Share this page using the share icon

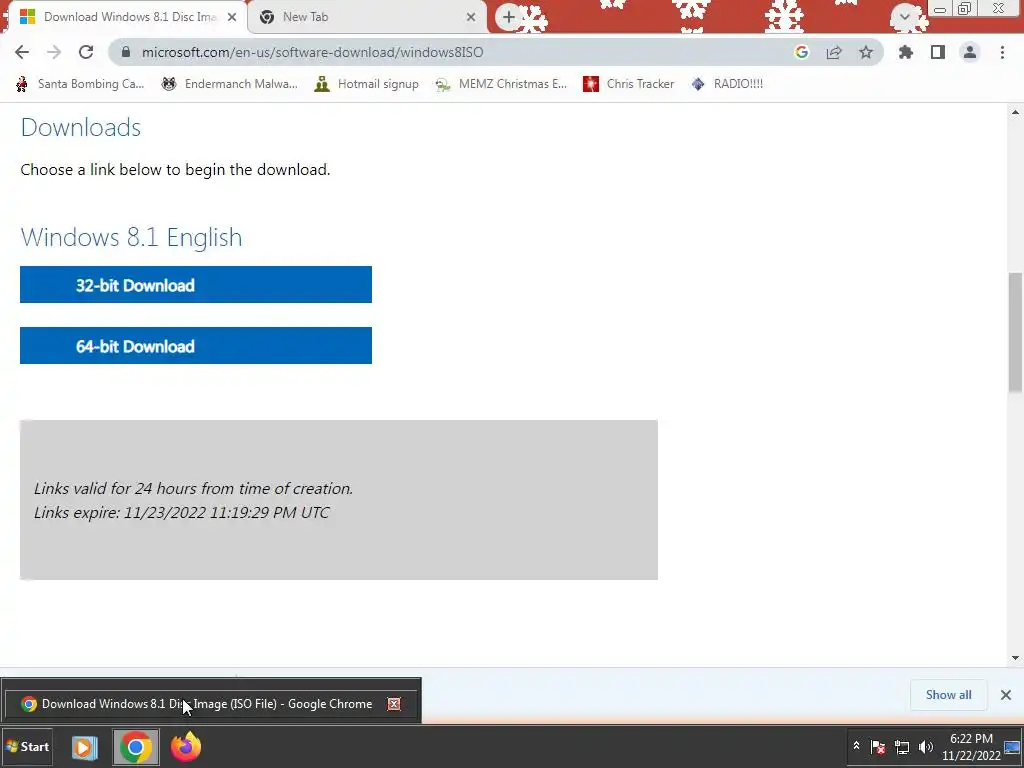coord(834,52)
